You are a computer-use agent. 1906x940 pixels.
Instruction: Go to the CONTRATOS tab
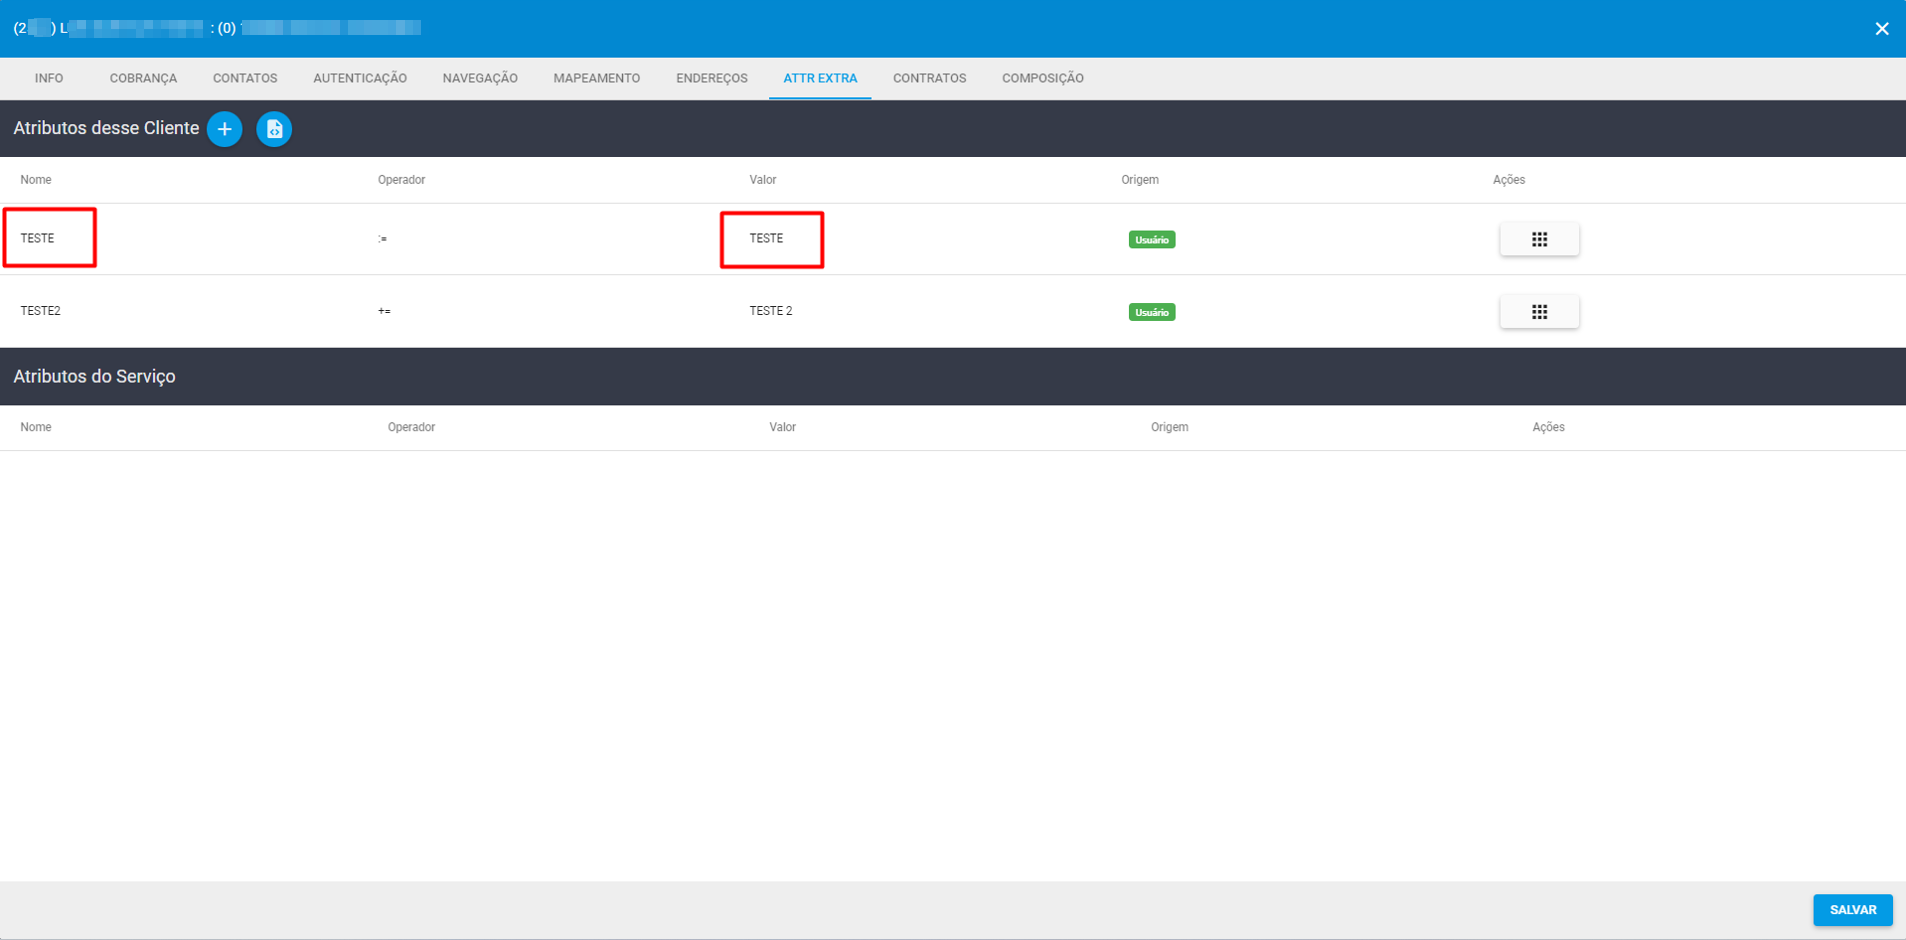[x=930, y=78]
